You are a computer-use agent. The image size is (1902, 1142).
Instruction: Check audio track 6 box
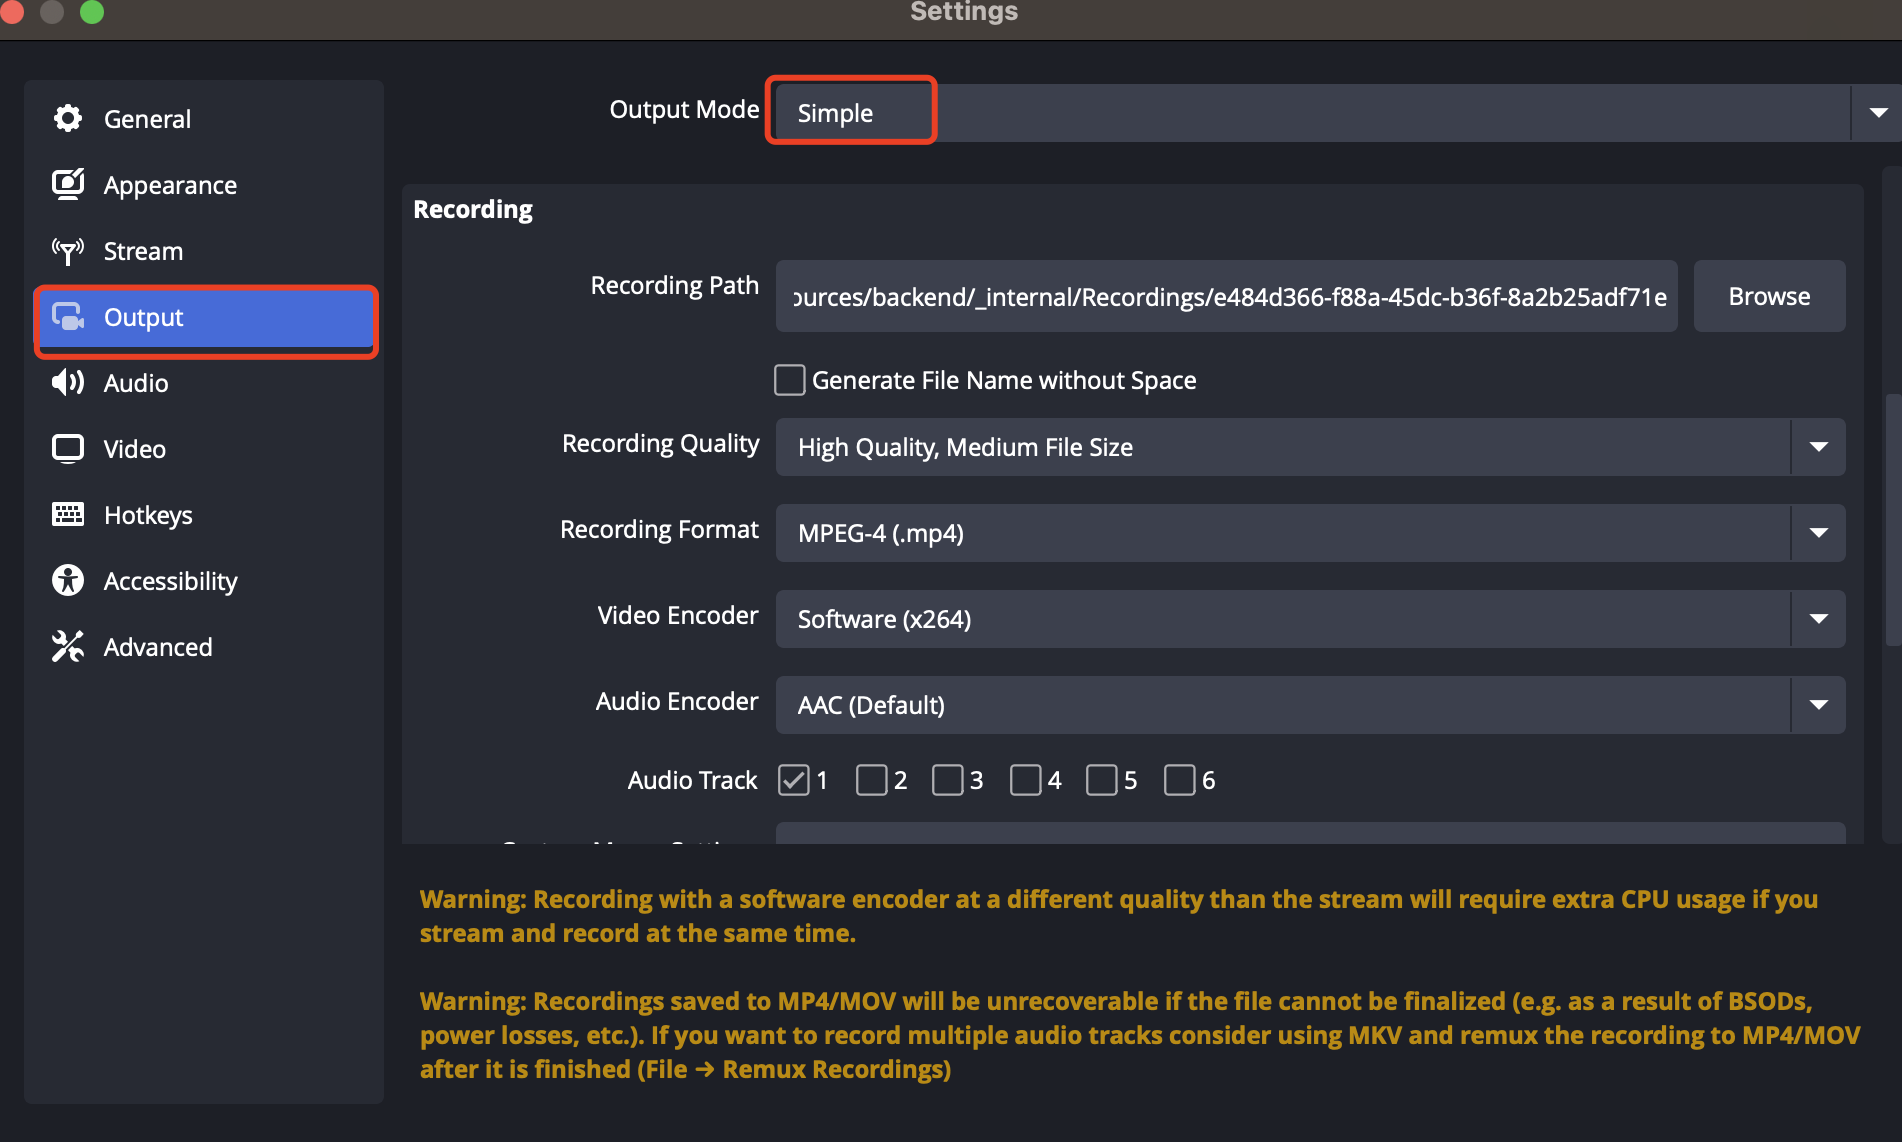[1179, 780]
